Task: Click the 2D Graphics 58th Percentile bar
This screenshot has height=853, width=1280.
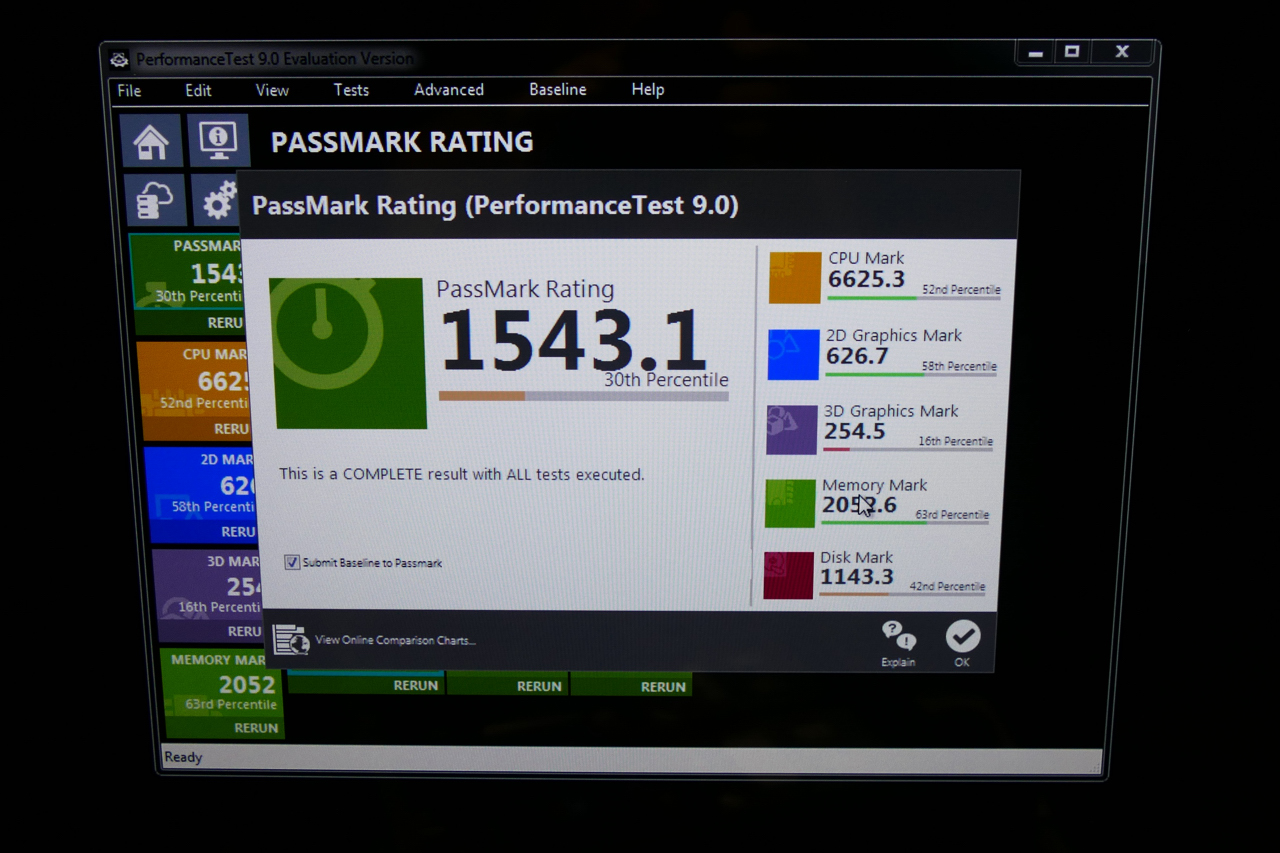Action: pyautogui.click(x=911, y=374)
